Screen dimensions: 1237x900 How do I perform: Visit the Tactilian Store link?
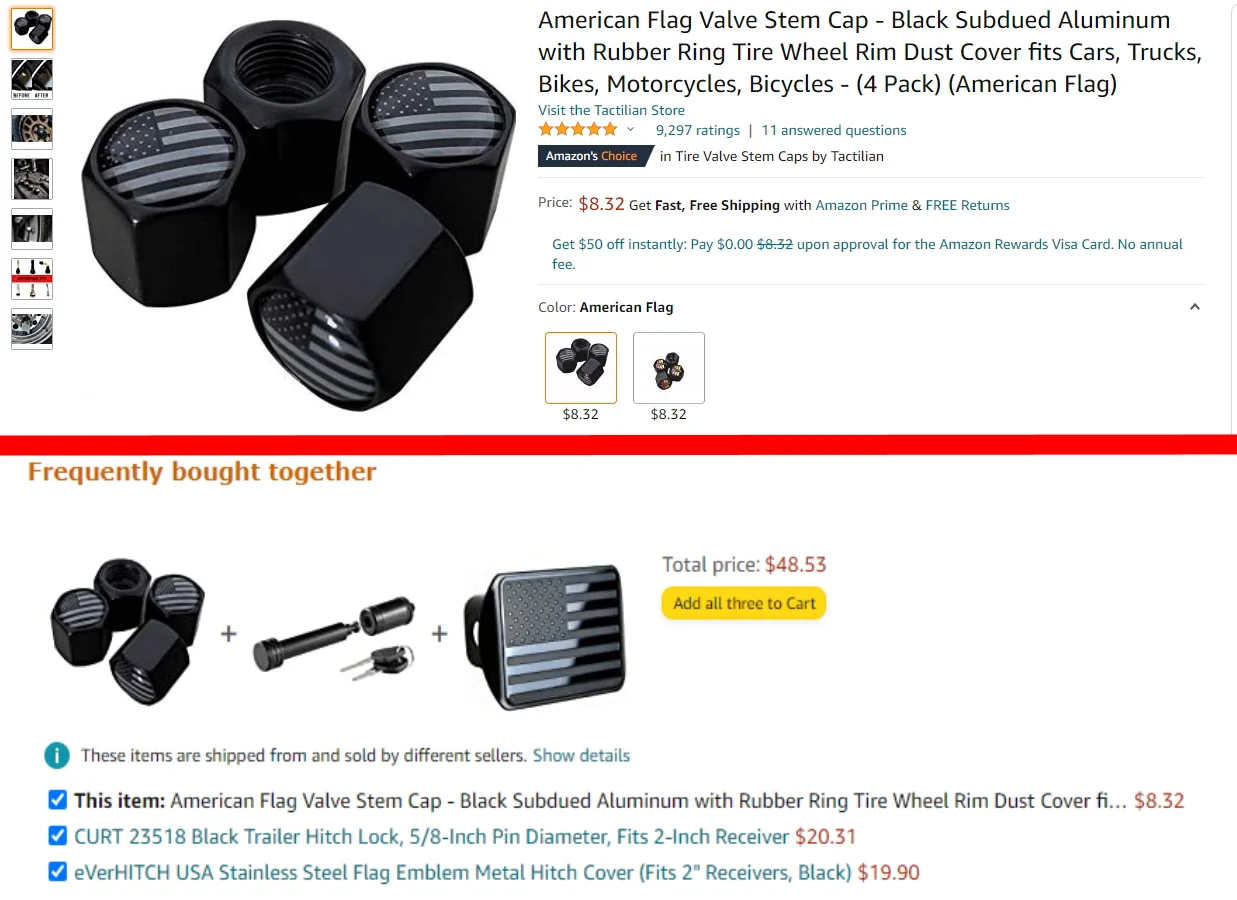(x=611, y=110)
